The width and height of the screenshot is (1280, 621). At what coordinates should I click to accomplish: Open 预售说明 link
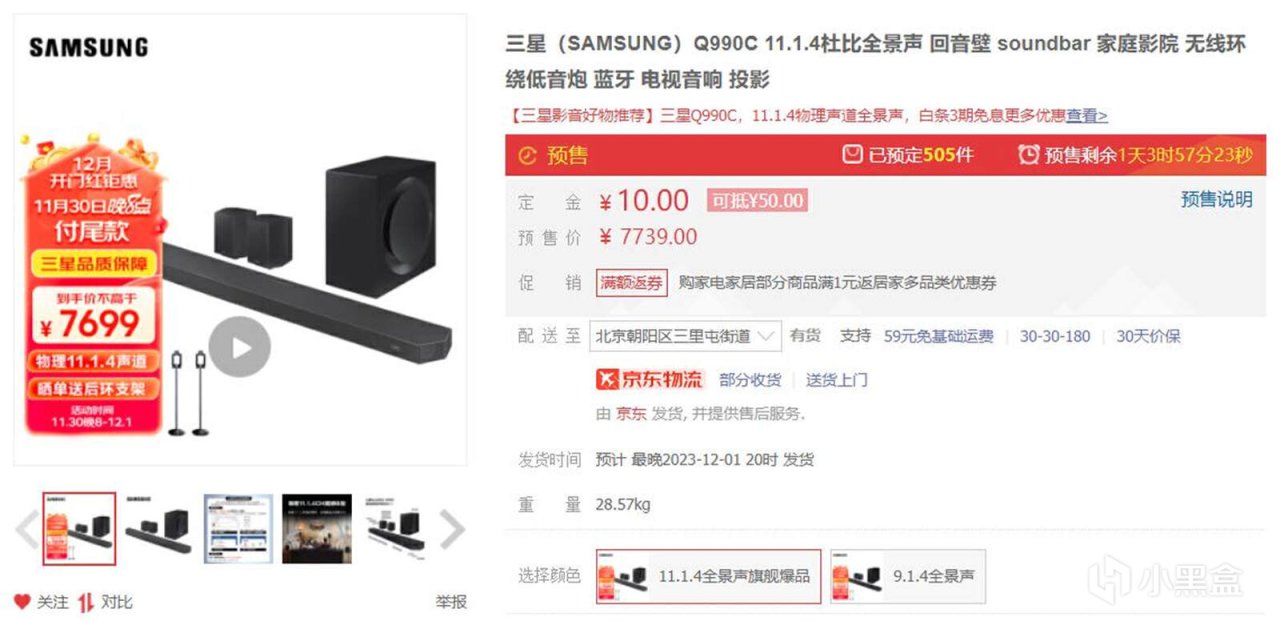click(1216, 199)
